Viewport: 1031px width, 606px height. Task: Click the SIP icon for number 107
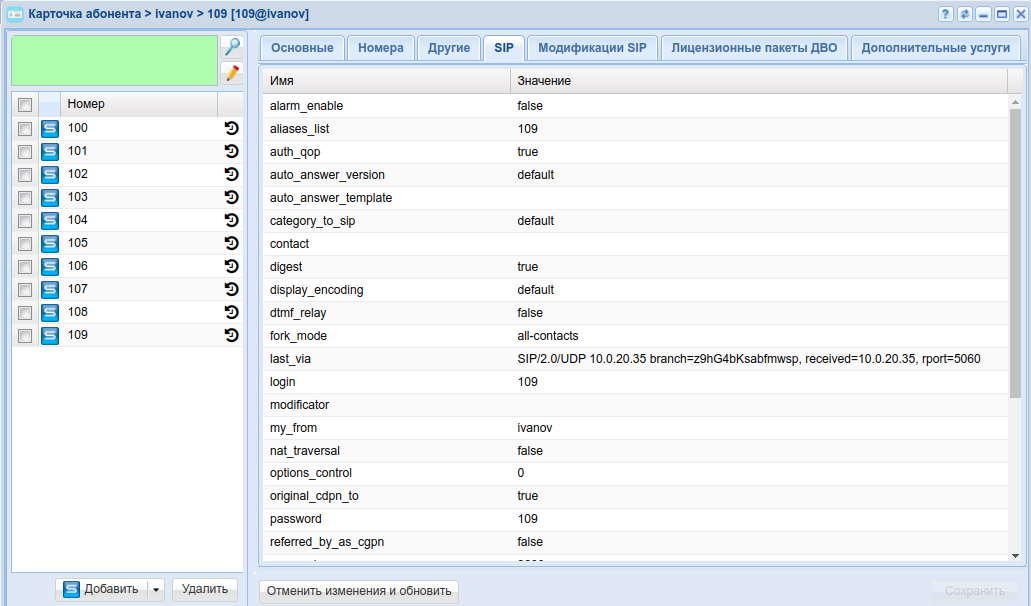pyautogui.click(x=50, y=290)
